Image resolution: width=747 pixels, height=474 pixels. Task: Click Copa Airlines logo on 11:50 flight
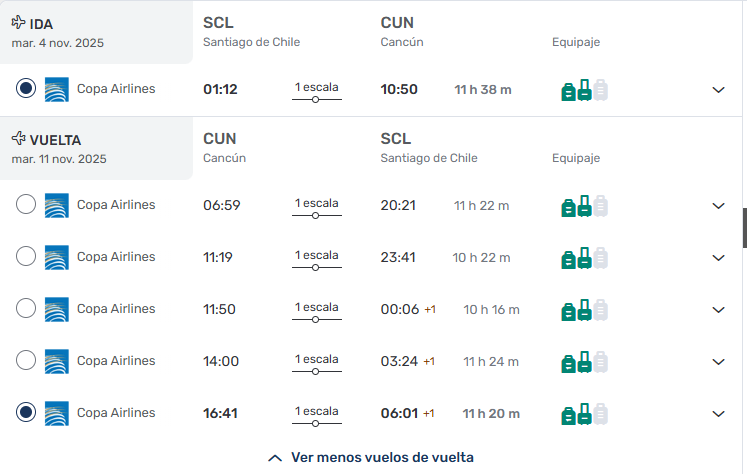click(57, 309)
